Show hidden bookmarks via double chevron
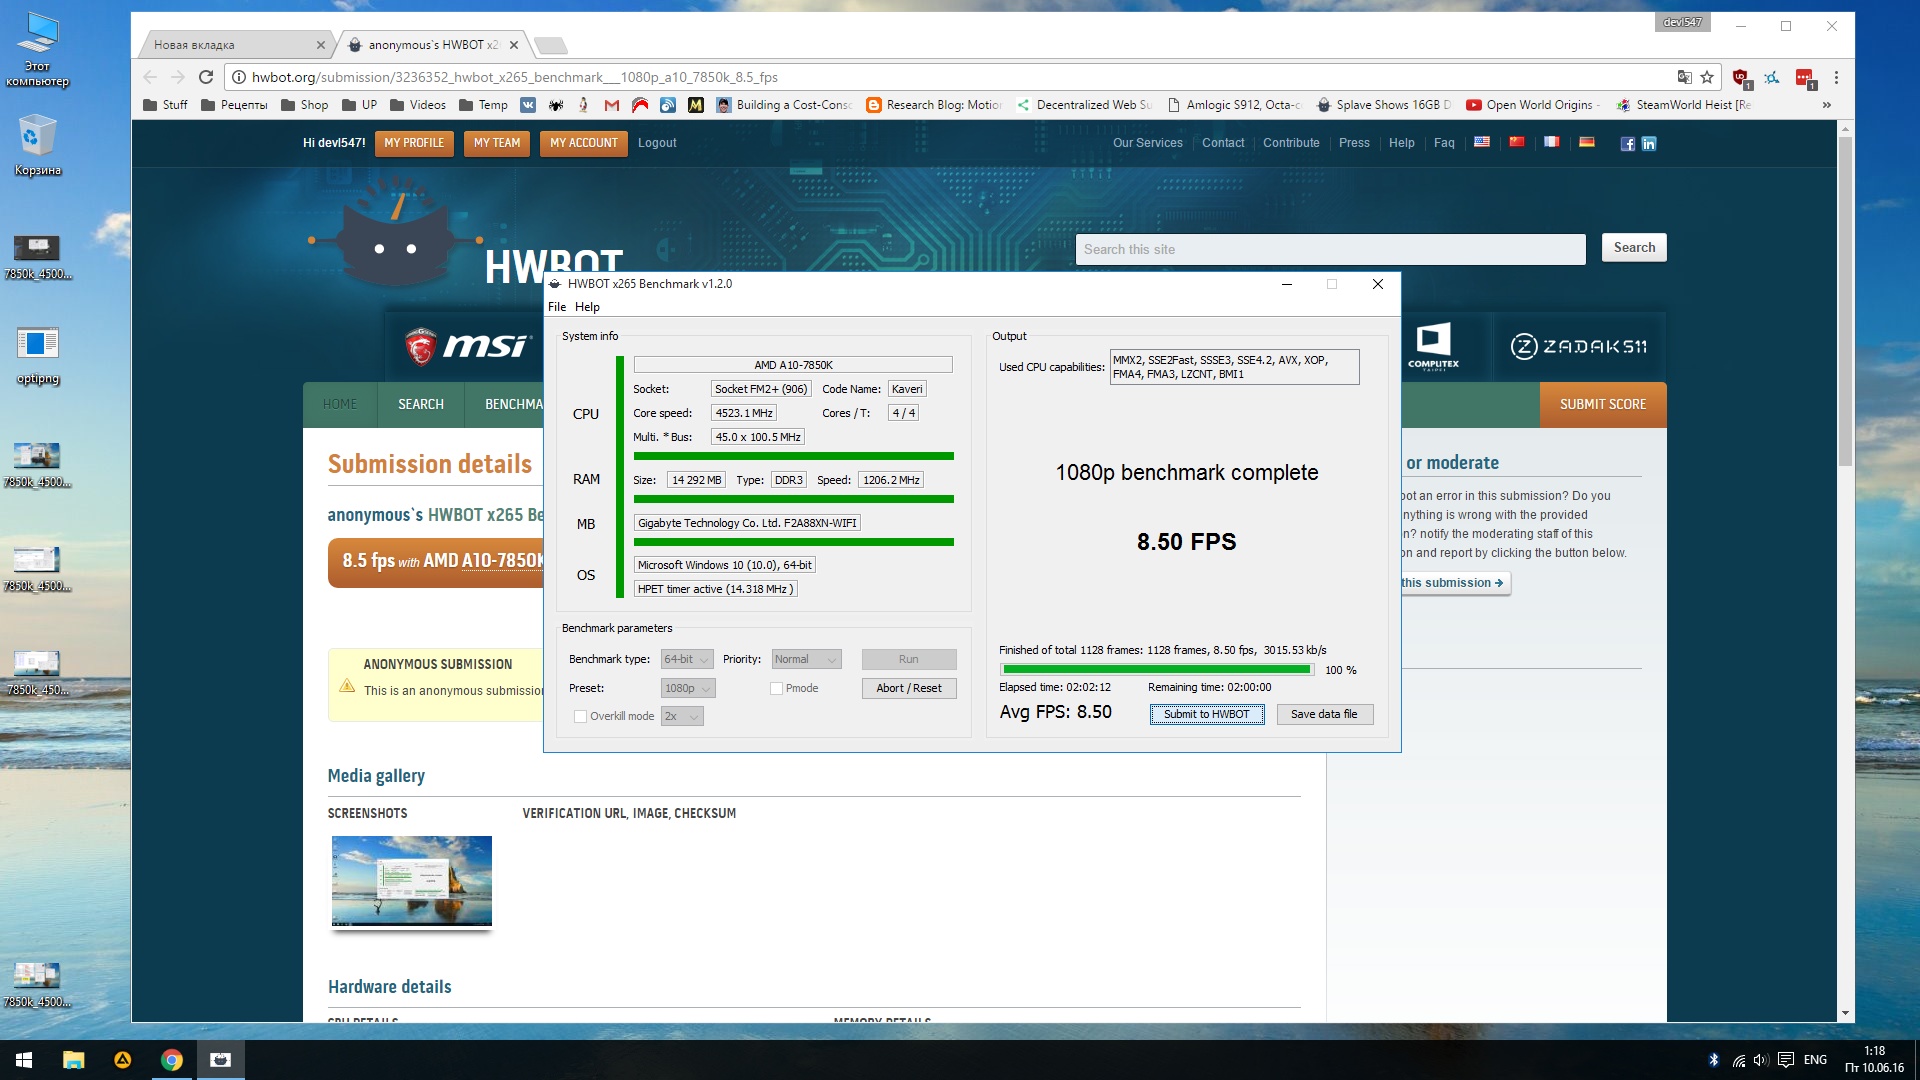1920x1080 pixels. (x=1827, y=105)
